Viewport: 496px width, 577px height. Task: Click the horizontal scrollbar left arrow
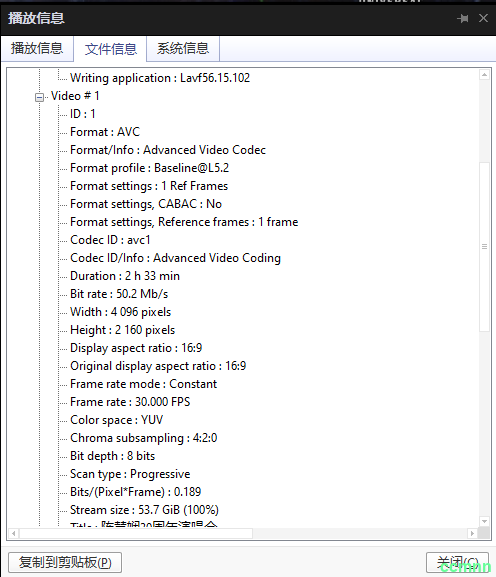click(14, 533)
